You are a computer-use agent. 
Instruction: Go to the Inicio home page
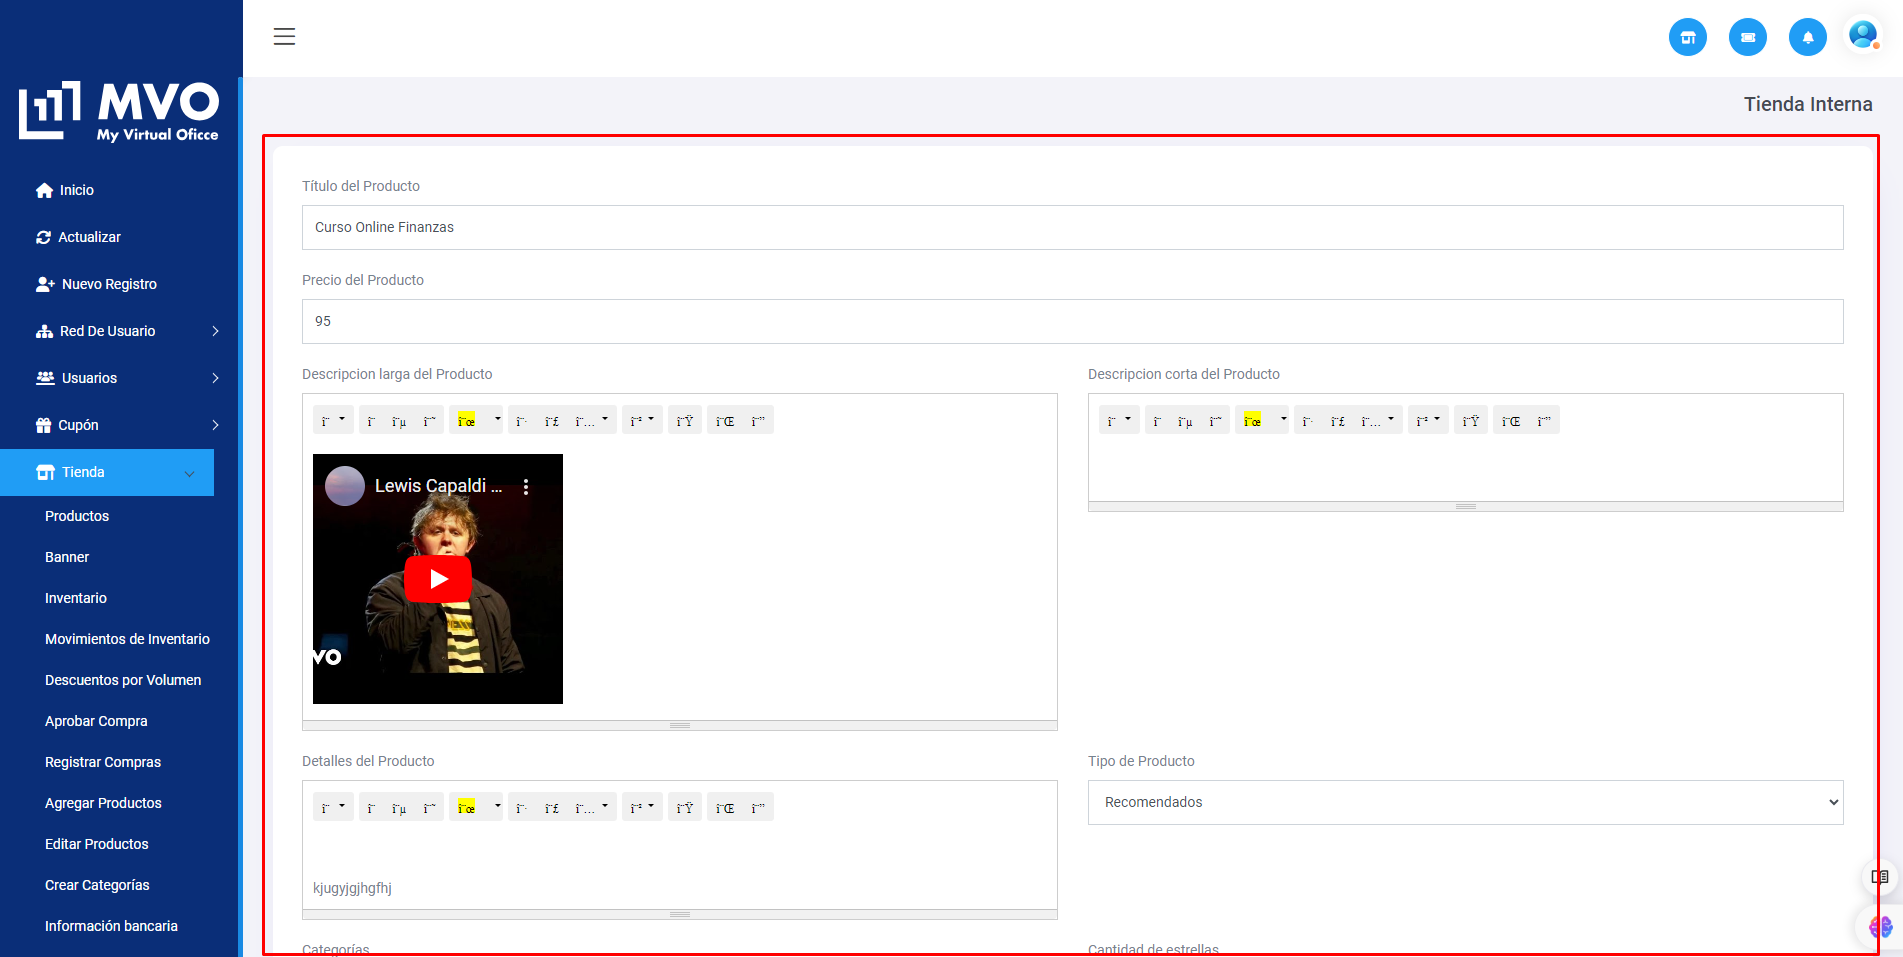76,190
